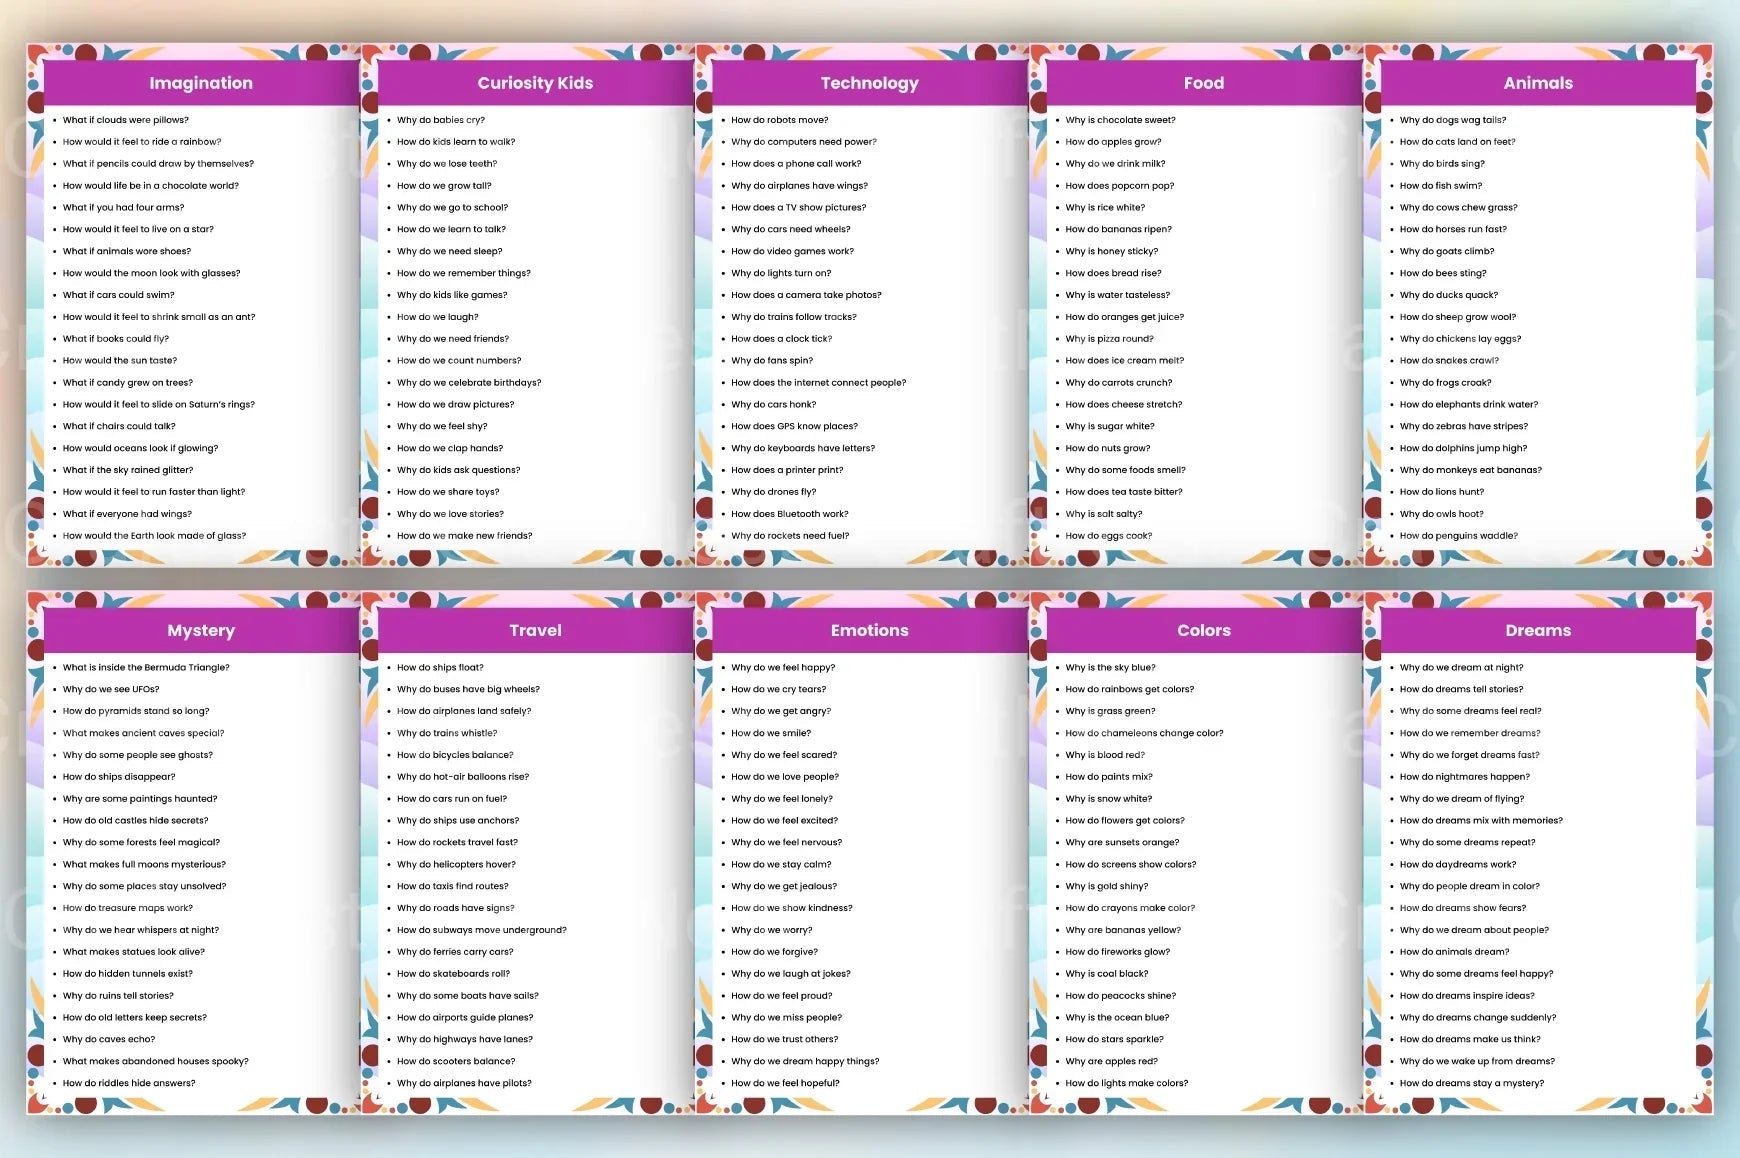Select 'How do riddles hide answers?' line

point(129,1084)
